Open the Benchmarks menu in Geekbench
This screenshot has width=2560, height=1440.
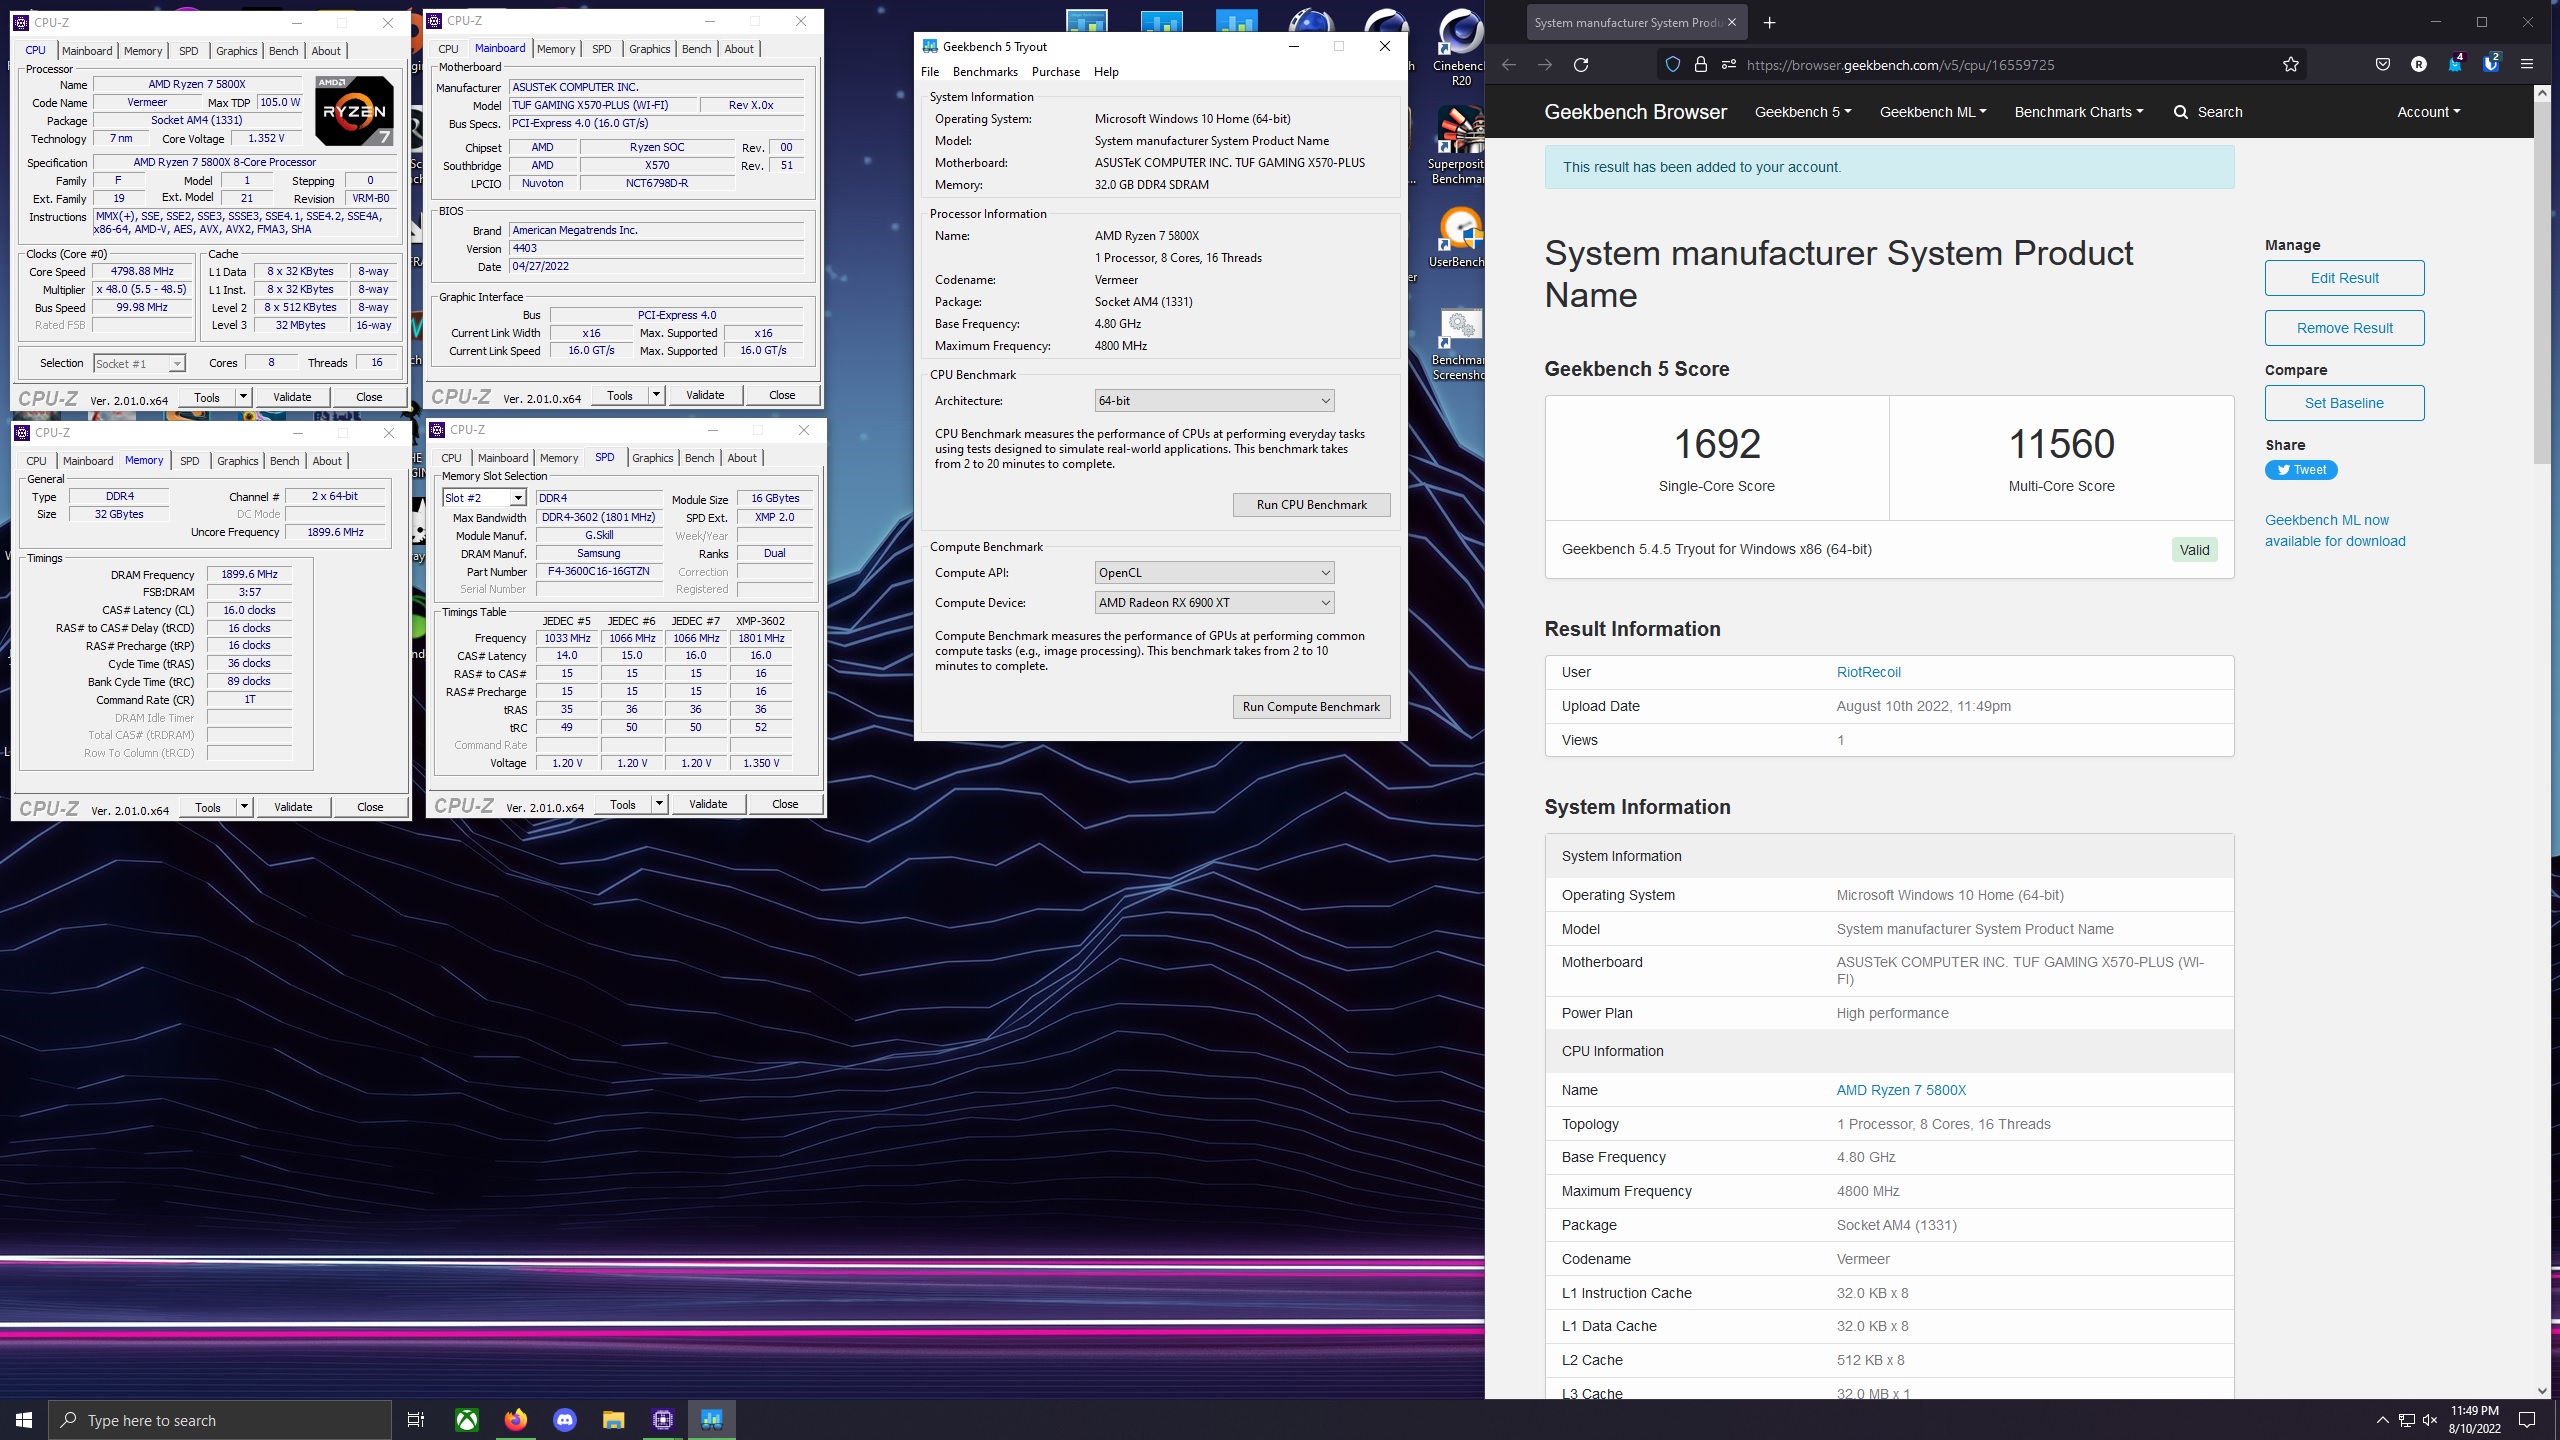tap(985, 72)
